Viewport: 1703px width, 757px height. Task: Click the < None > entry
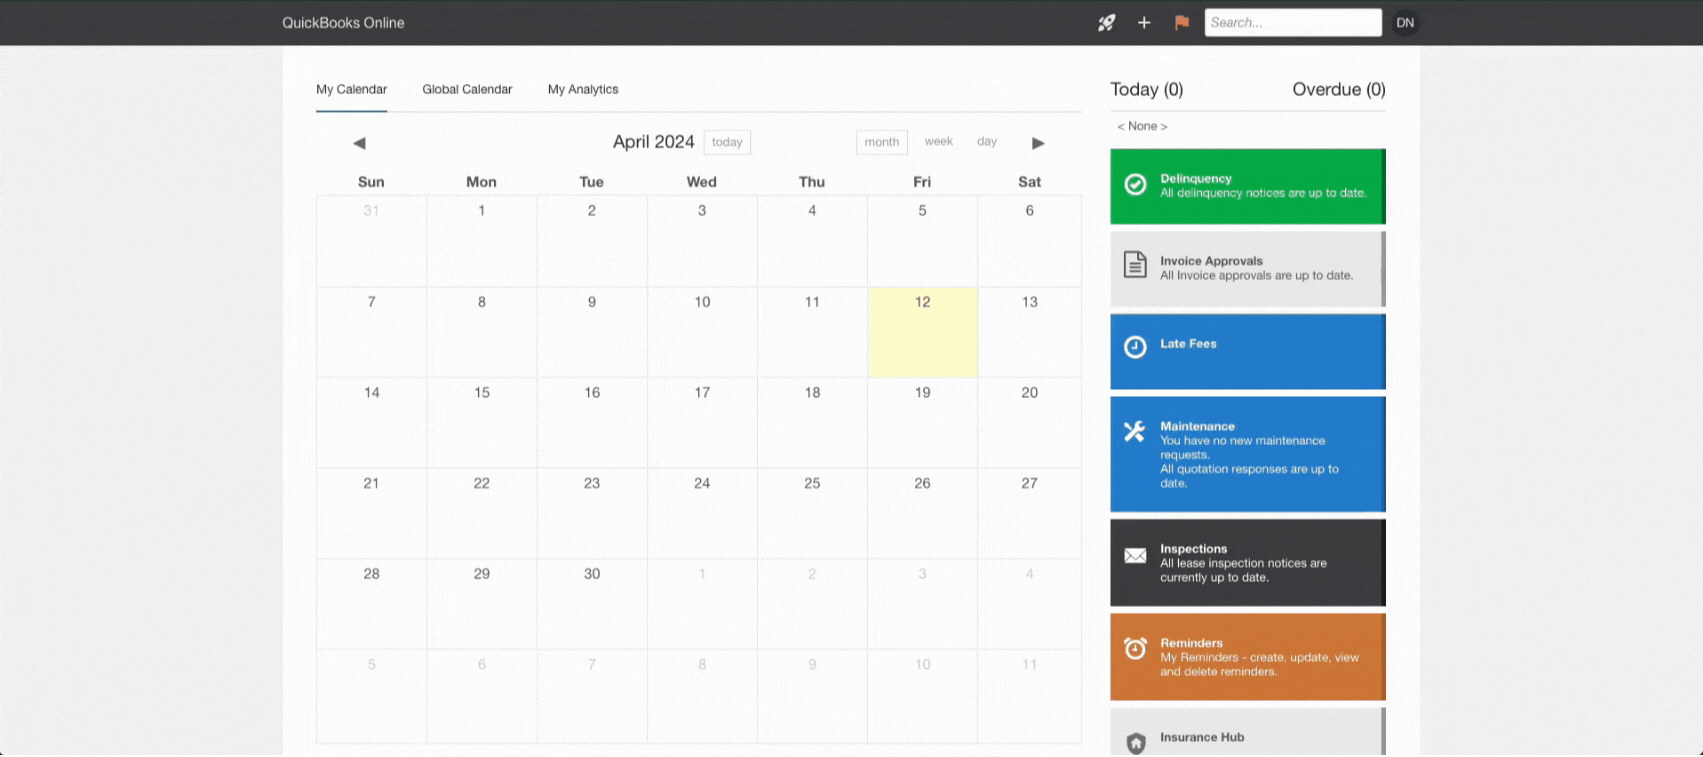(x=1142, y=126)
